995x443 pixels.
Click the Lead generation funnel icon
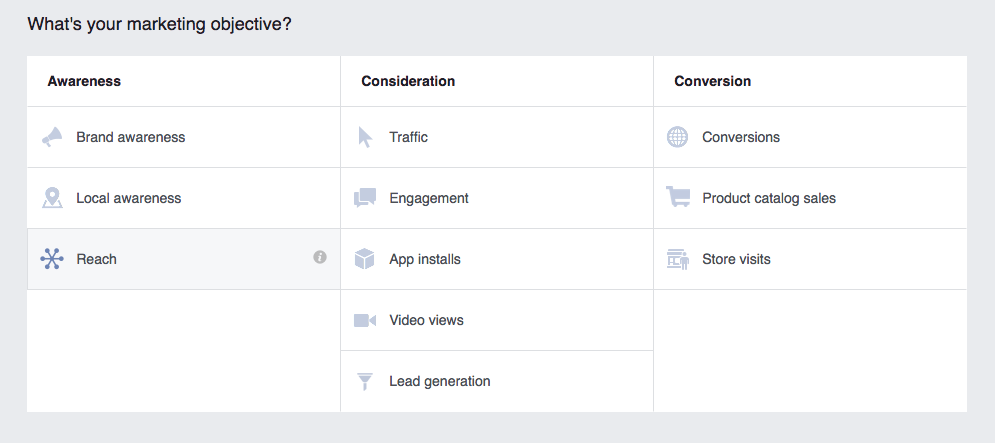[x=365, y=381]
